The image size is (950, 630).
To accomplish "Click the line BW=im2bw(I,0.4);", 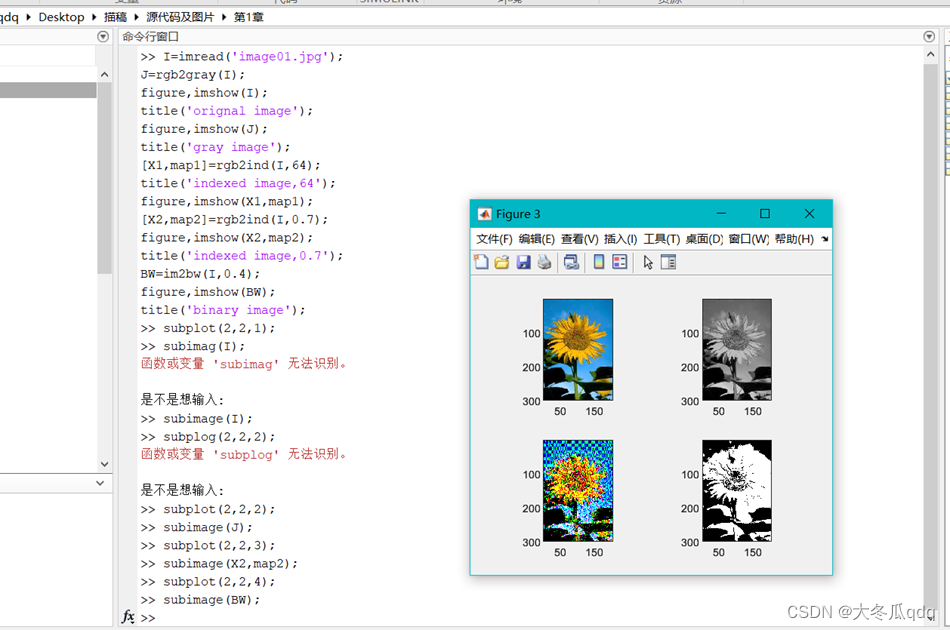I will [x=200, y=274].
